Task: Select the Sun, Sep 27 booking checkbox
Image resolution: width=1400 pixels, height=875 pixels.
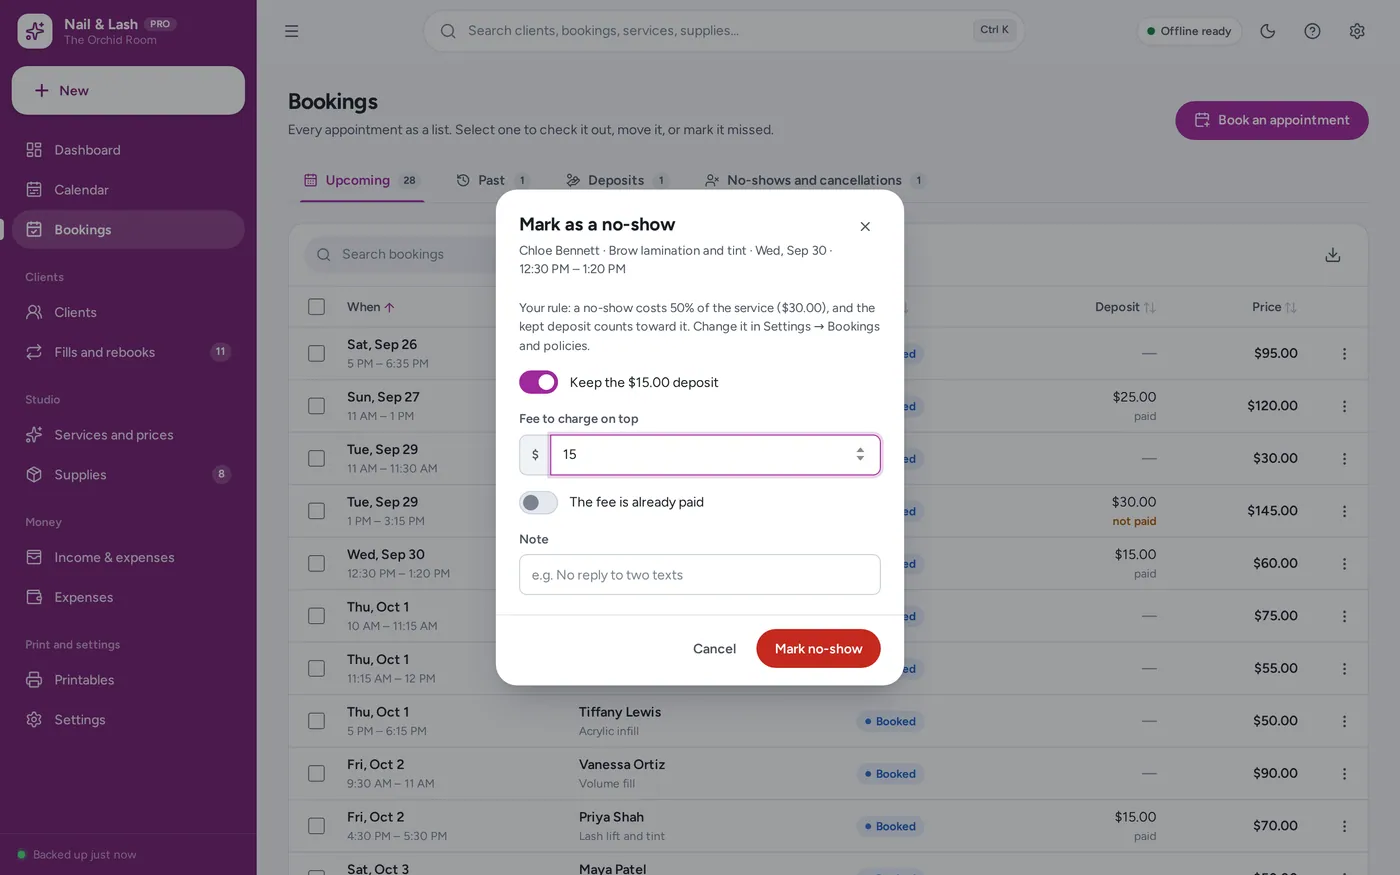Action: click(x=316, y=406)
